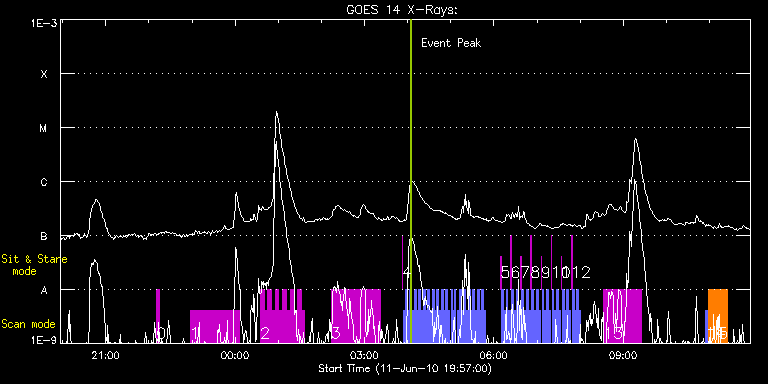Click the yellow "Sit & Stare mode" label

tap(34, 264)
